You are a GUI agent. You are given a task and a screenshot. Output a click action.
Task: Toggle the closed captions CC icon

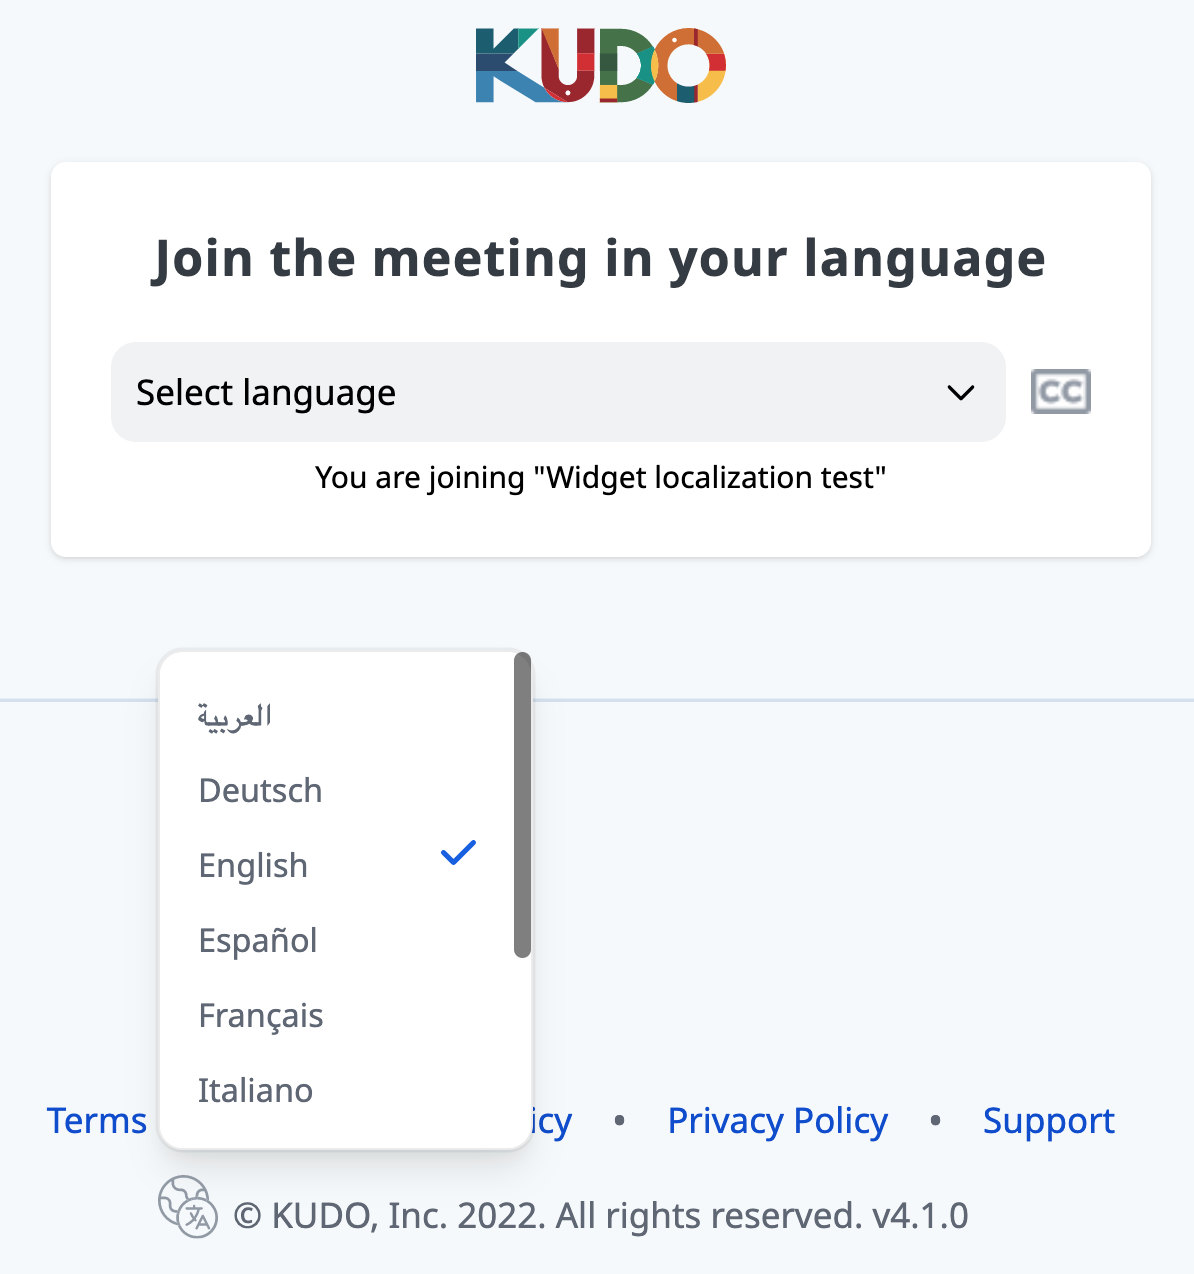click(x=1060, y=392)
